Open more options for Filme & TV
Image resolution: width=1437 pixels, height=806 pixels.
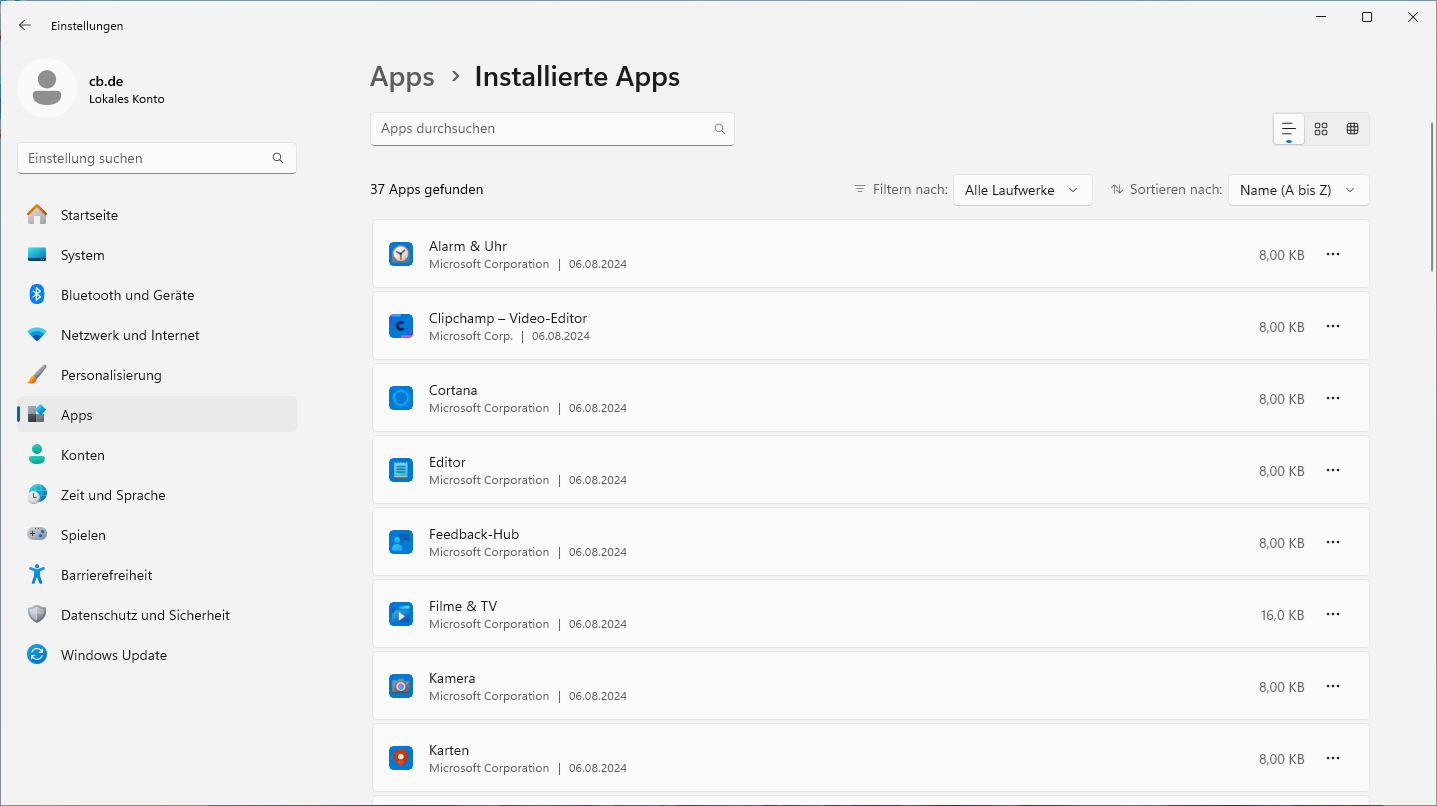click(x=1333, y=614)
